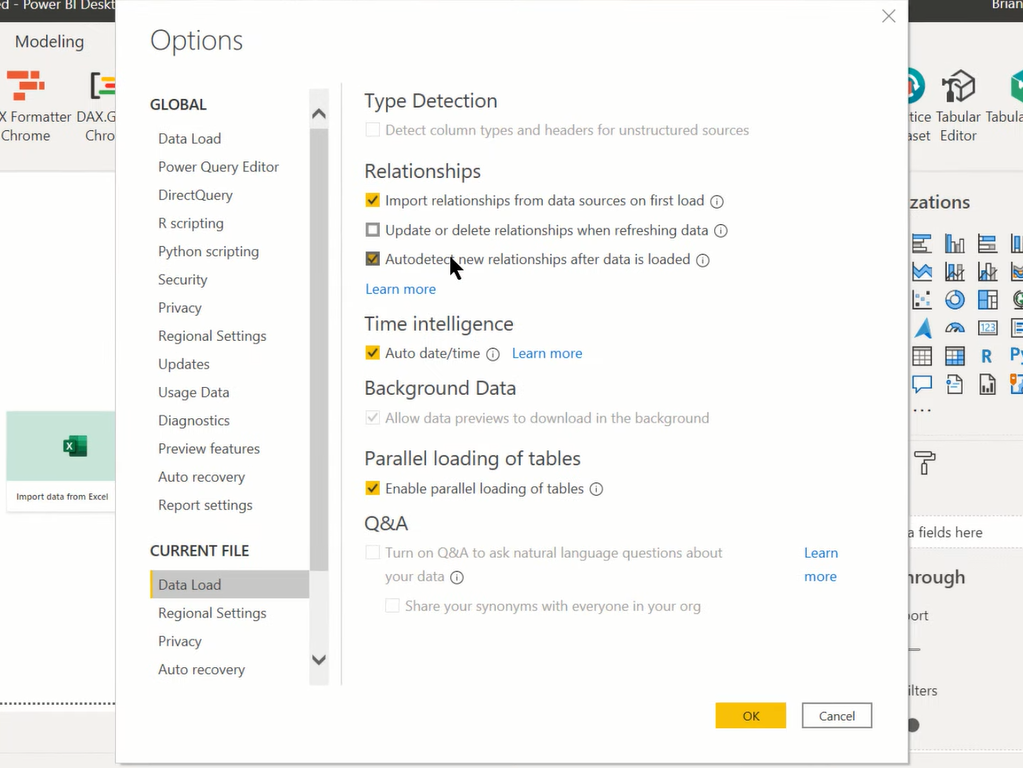The height and width of the screenshot is (768, 1023).
Task: Open the Format paint roller pane
Action: (924, 463)
